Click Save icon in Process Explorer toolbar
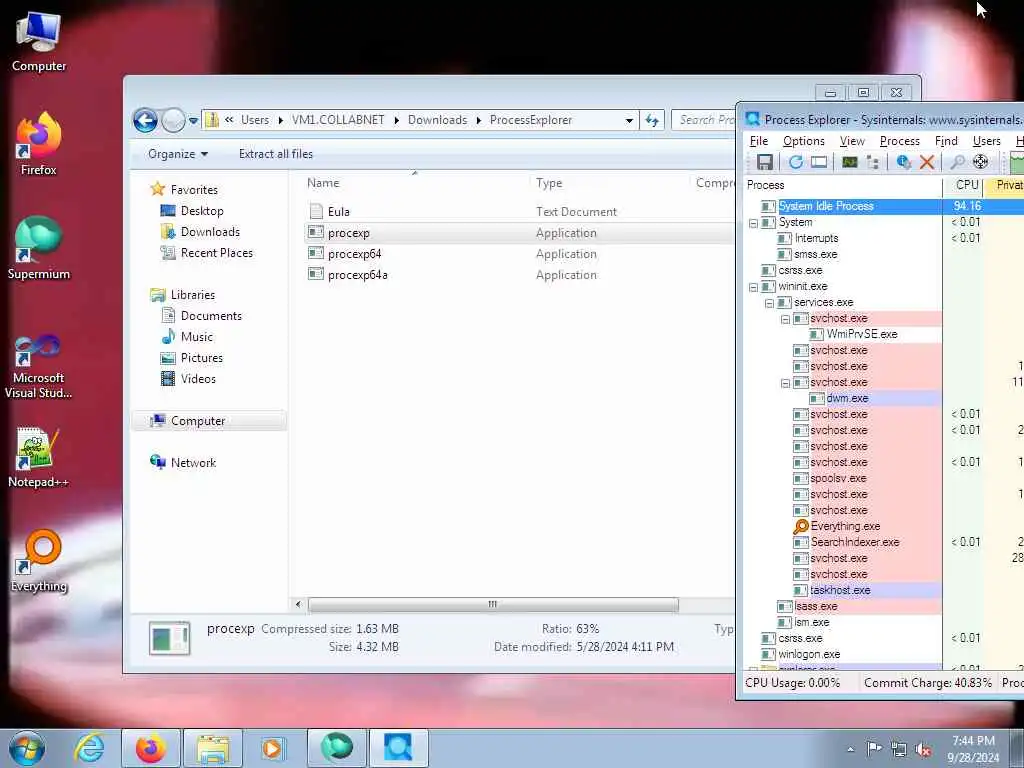 [x=764, y=162]
